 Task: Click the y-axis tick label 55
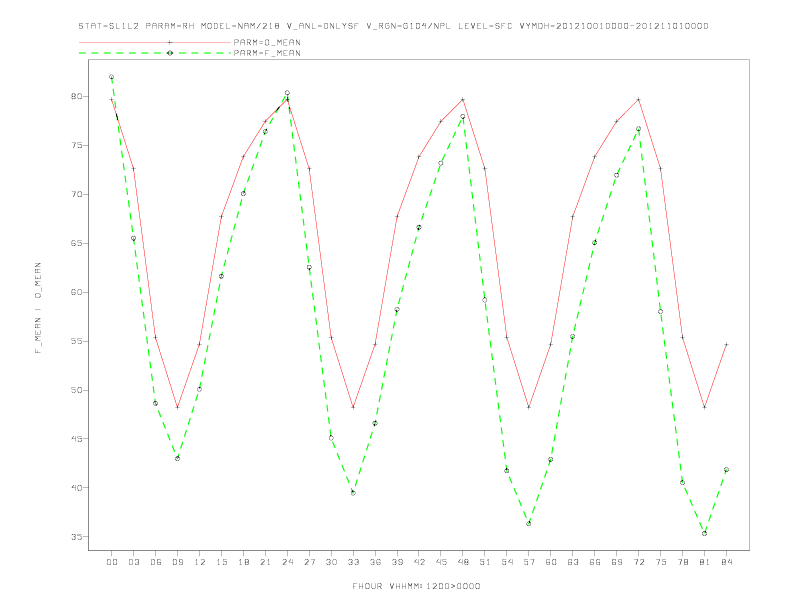tap(77, 341)
